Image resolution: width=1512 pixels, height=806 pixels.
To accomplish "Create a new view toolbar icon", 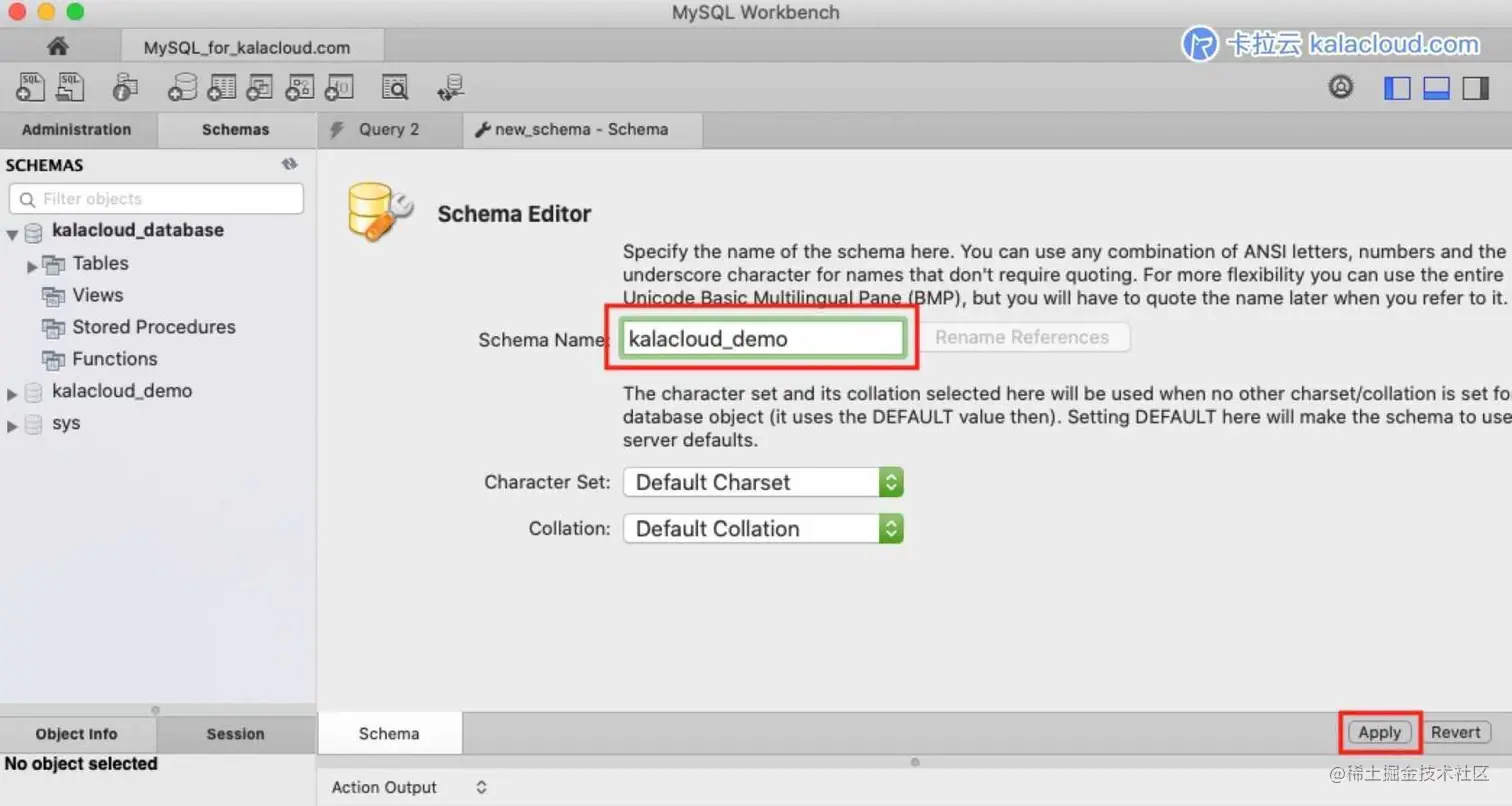I will click(260, 87).
